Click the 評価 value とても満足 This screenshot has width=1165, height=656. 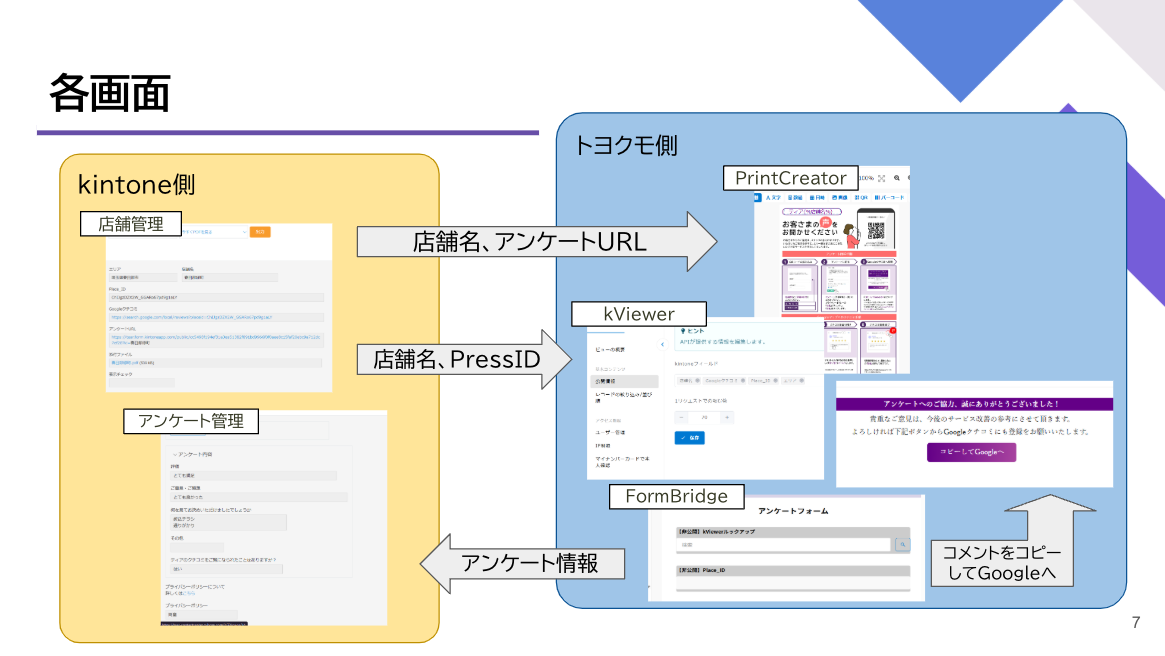[x=253, y=475]
